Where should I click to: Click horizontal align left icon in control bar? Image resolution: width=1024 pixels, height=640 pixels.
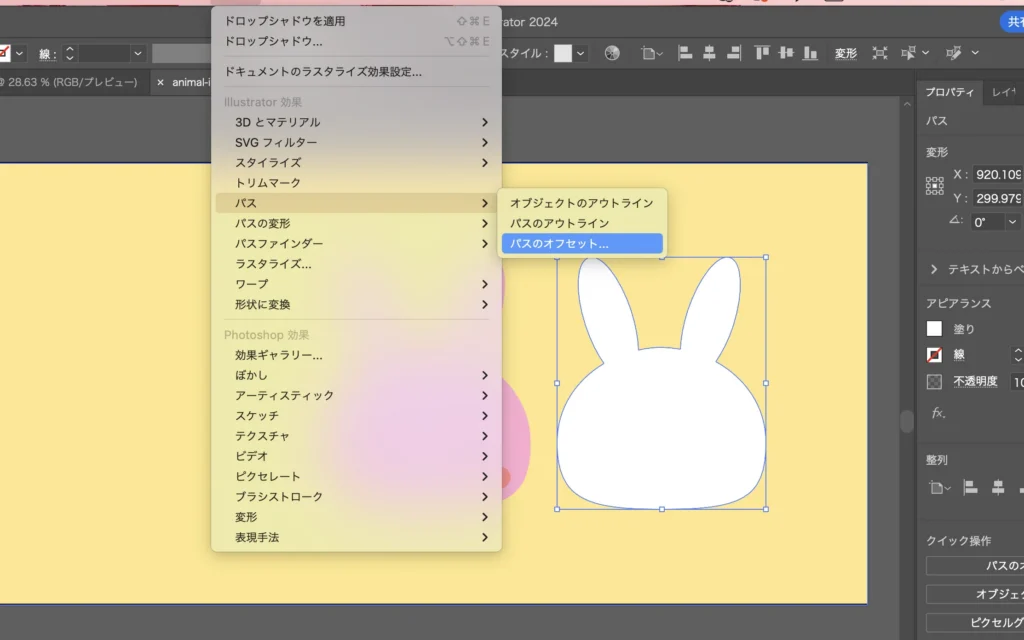(686, 53)
